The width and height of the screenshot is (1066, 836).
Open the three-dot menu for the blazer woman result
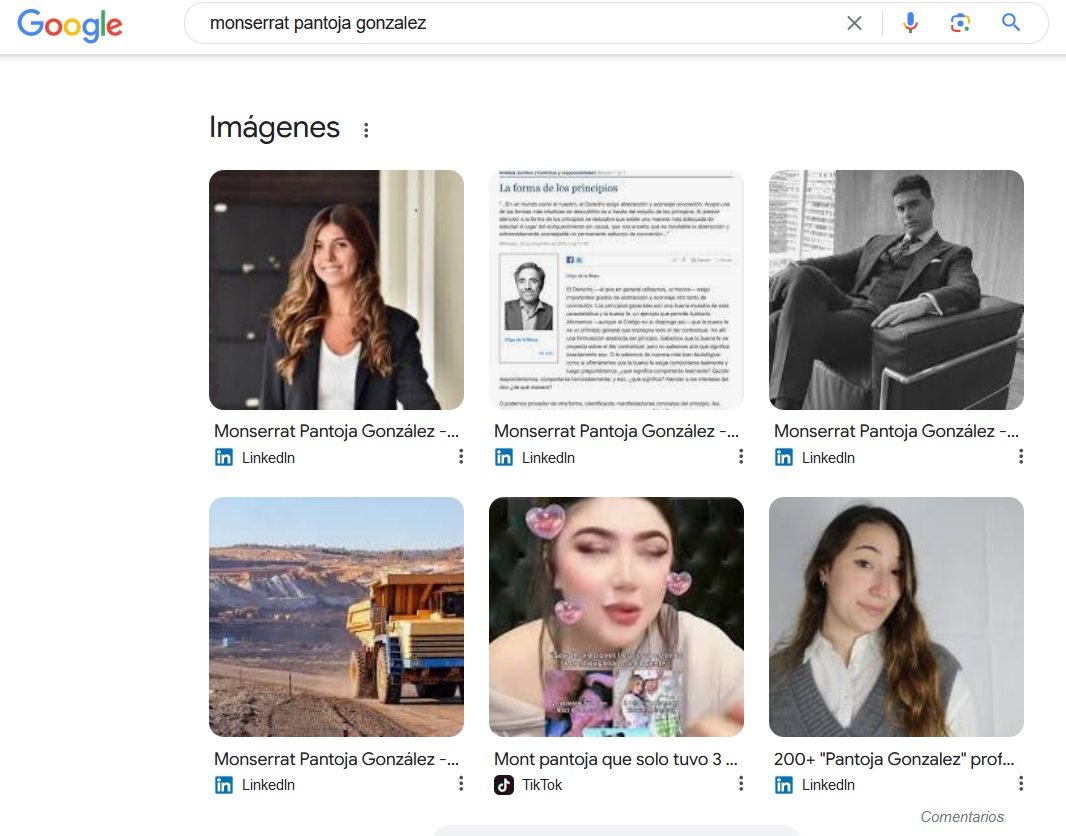(x=461, y=457)
